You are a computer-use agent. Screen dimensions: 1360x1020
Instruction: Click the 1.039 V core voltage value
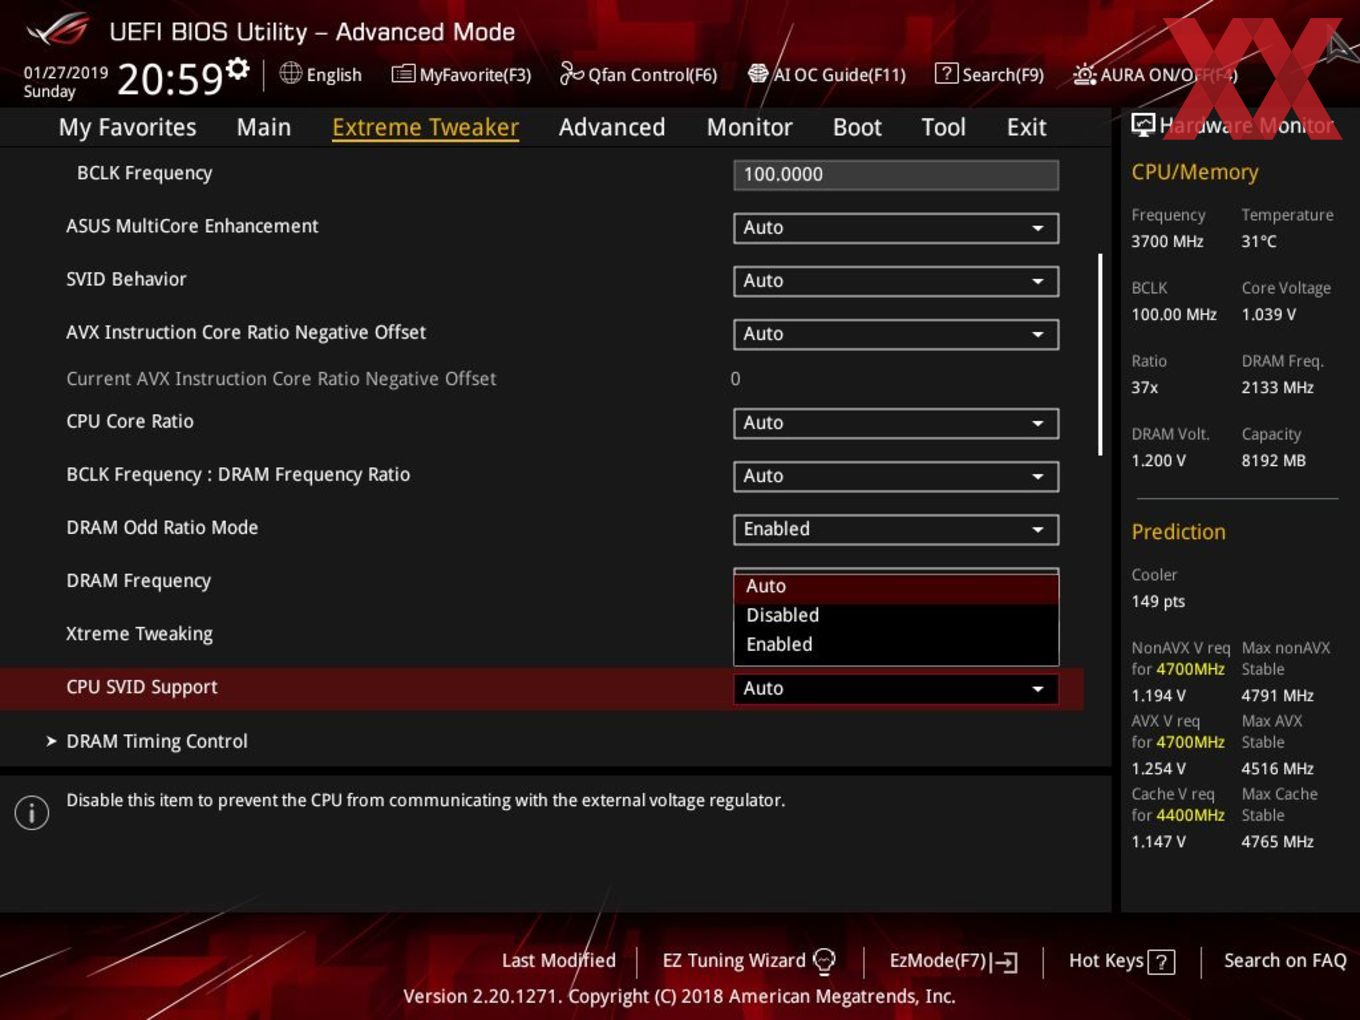click(1268, 314)
